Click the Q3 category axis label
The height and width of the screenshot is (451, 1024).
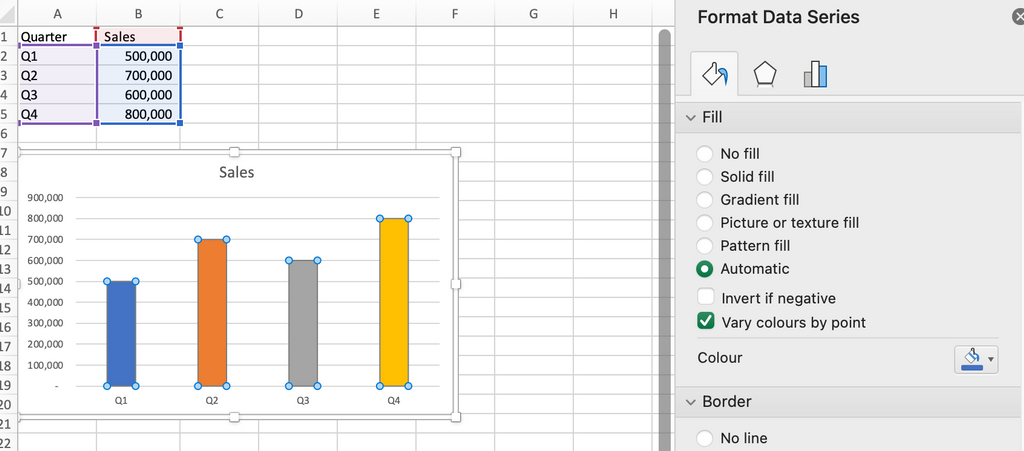(x=303, y=401)
